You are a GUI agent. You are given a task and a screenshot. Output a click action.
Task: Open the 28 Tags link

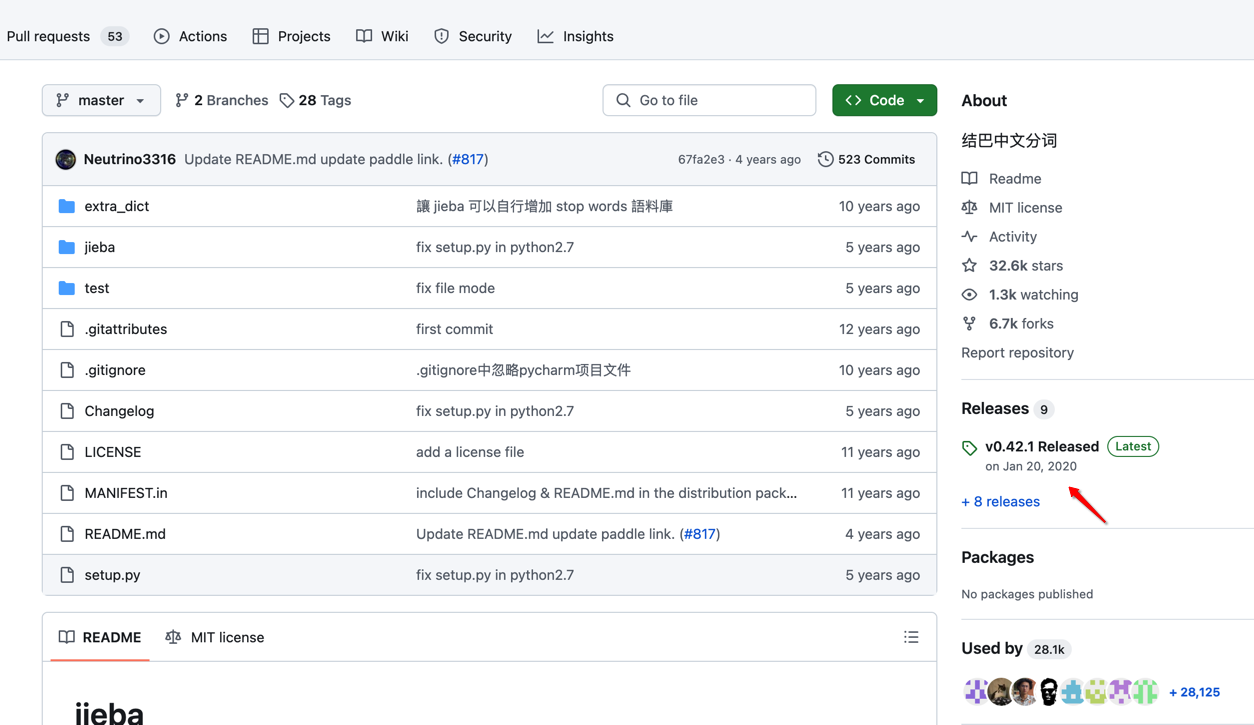pos(315,100)
